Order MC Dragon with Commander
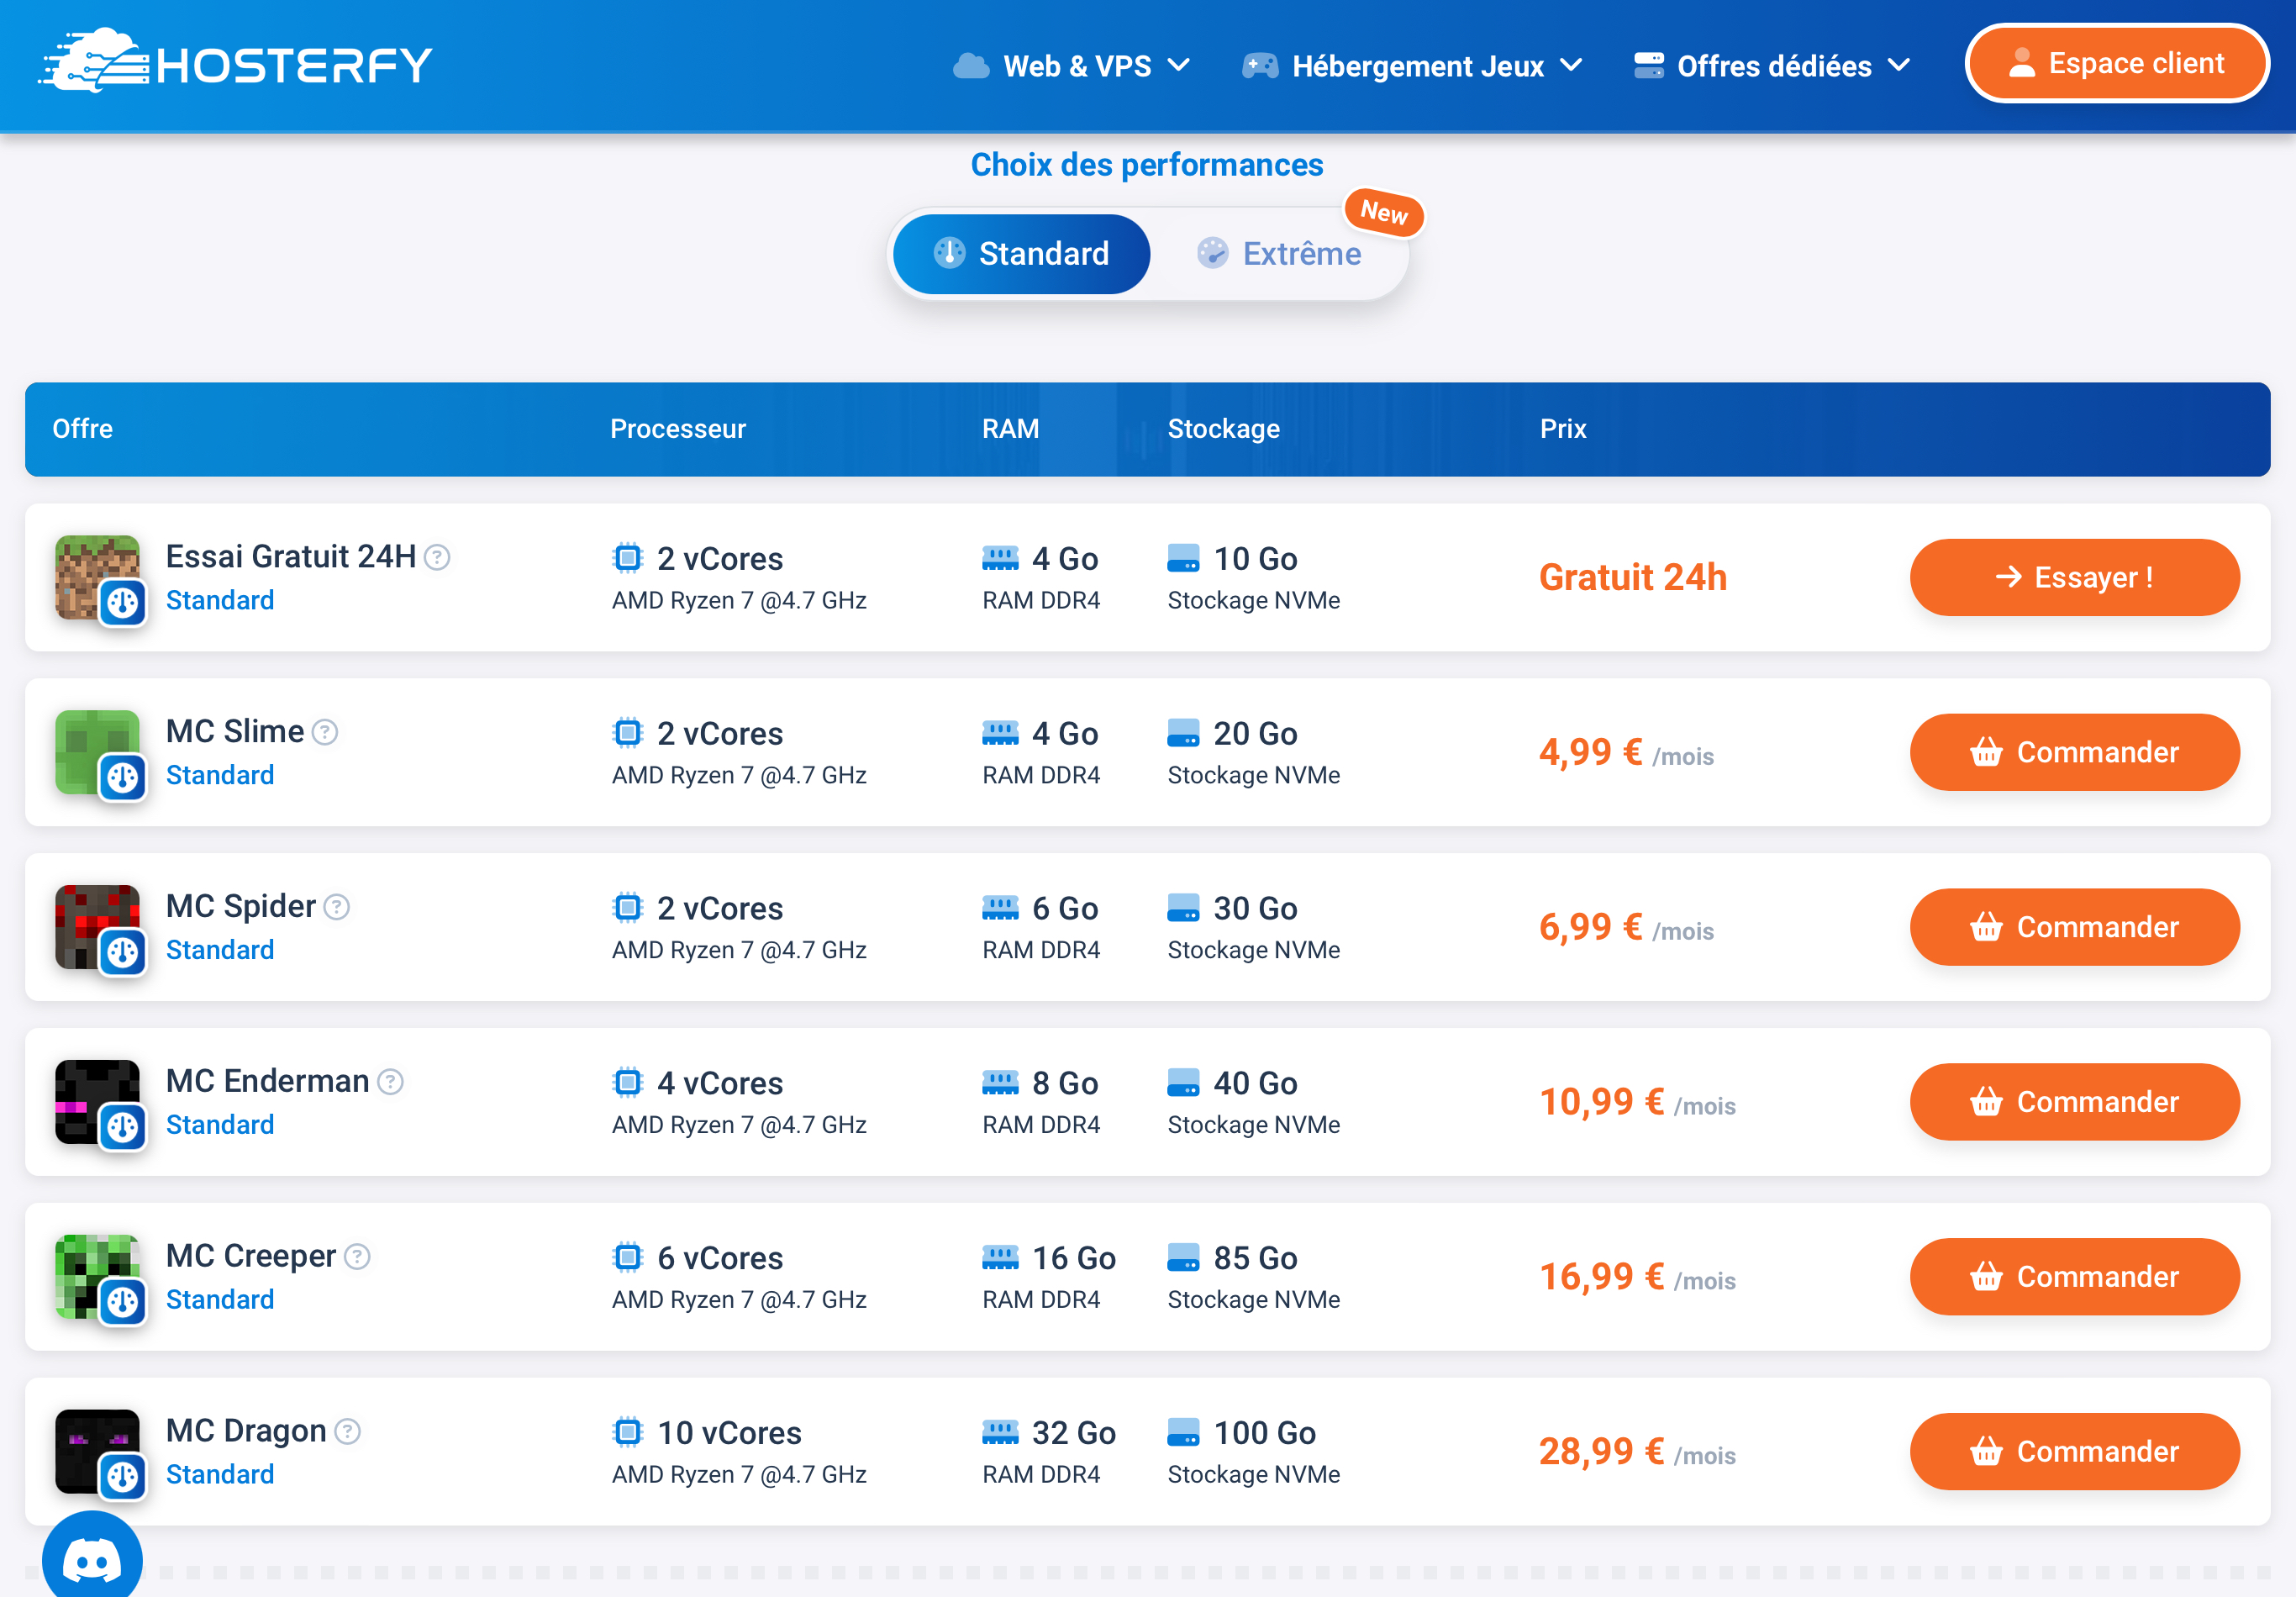The height and width of the screenshot is (1597, 2296). tap(2074, 1452)
